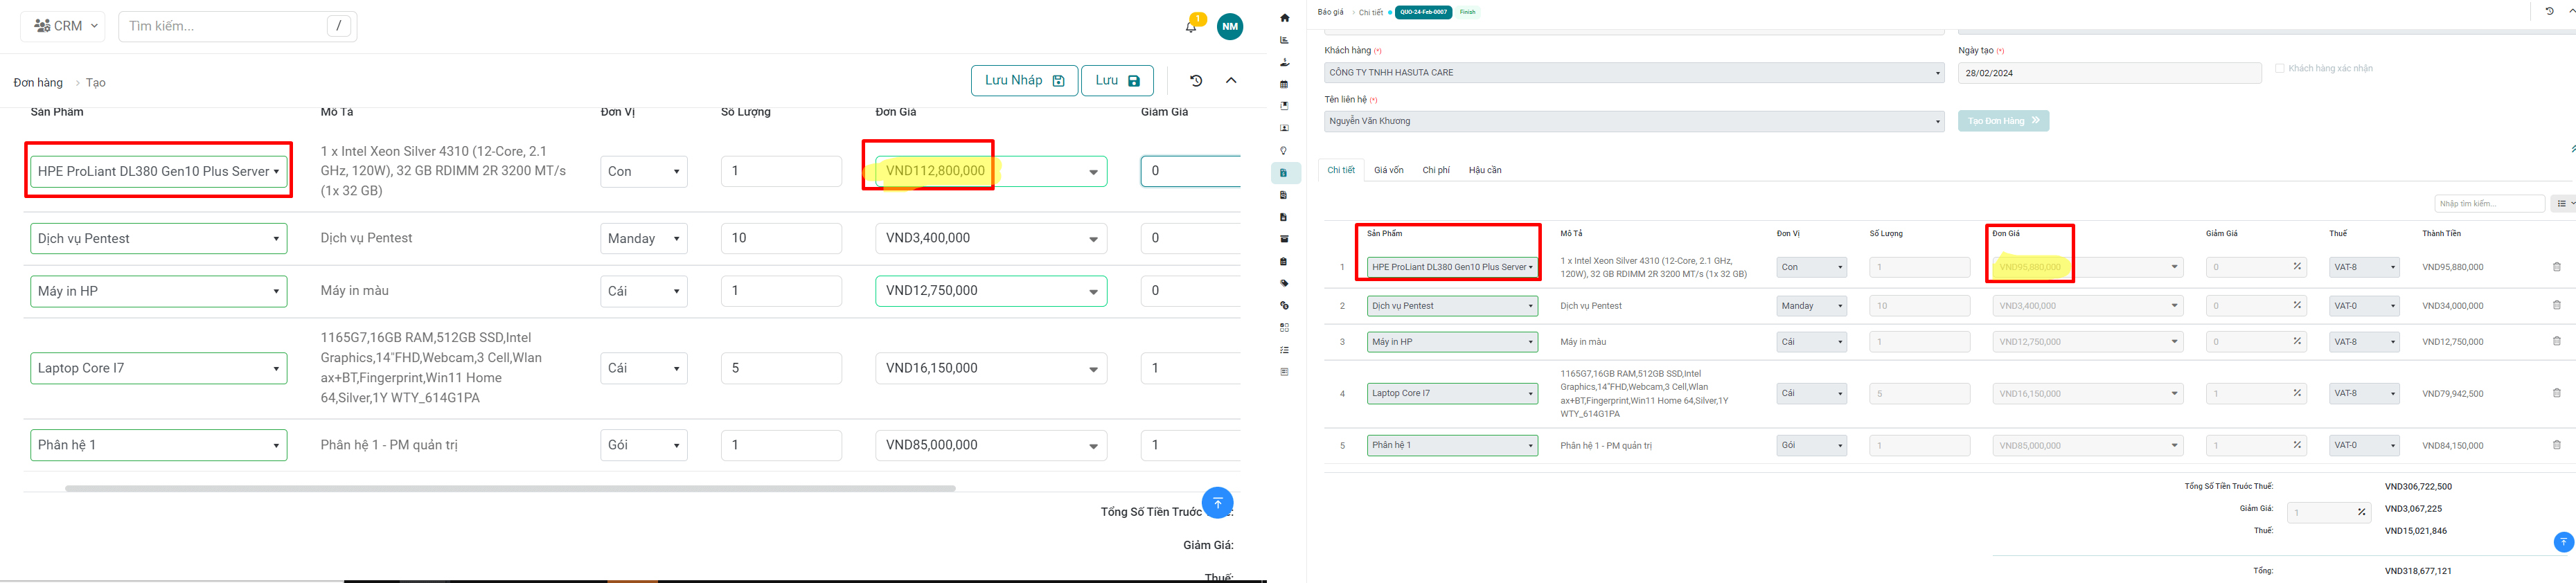Expand the 'Dịch vụ Pentest' product dropdown in the order form

coord(158,239)
